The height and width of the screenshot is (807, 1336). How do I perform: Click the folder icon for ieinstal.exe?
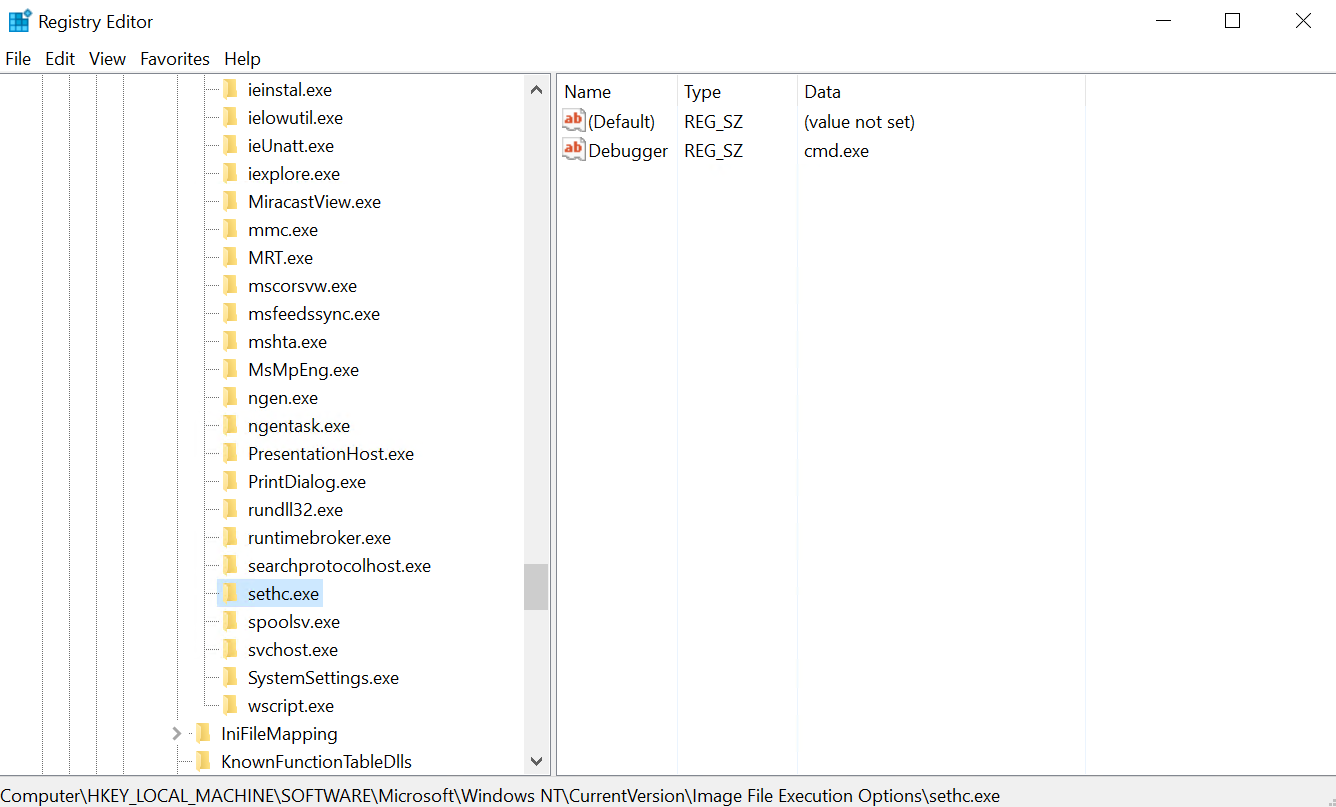[231, 90]
